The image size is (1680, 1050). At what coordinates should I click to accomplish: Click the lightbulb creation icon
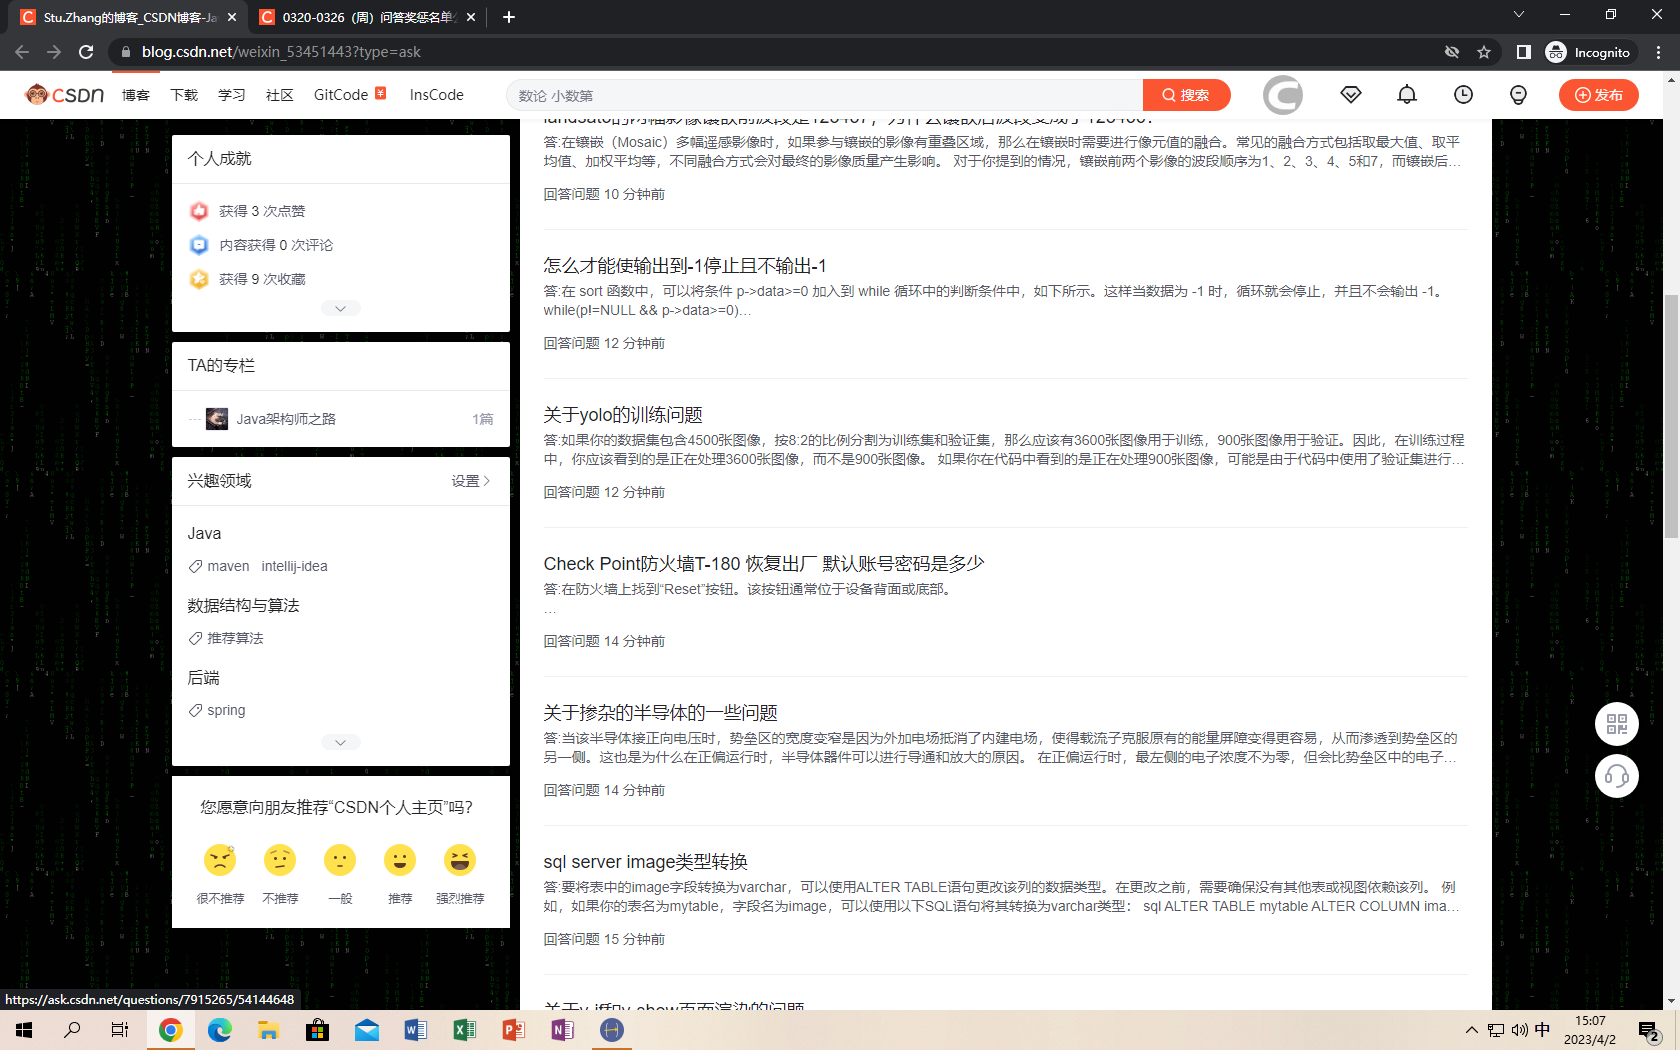pos(1518,95)
